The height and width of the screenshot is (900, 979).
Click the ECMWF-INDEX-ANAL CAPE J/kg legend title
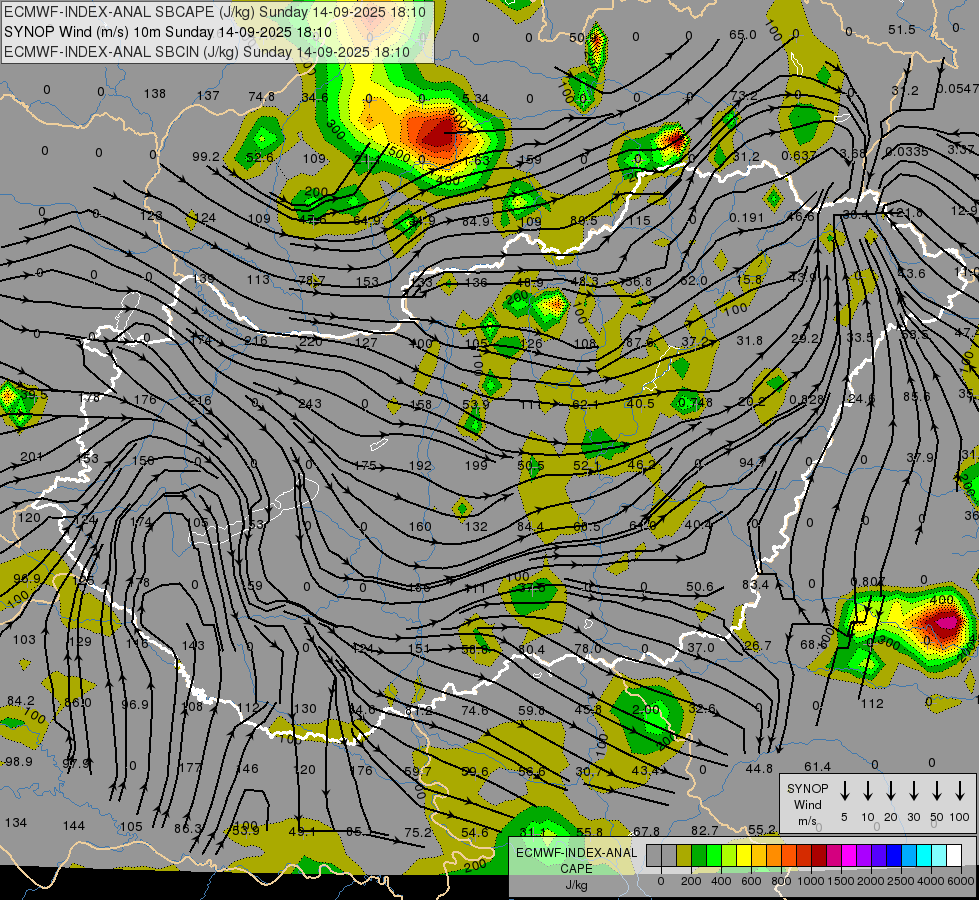[576, 868]
